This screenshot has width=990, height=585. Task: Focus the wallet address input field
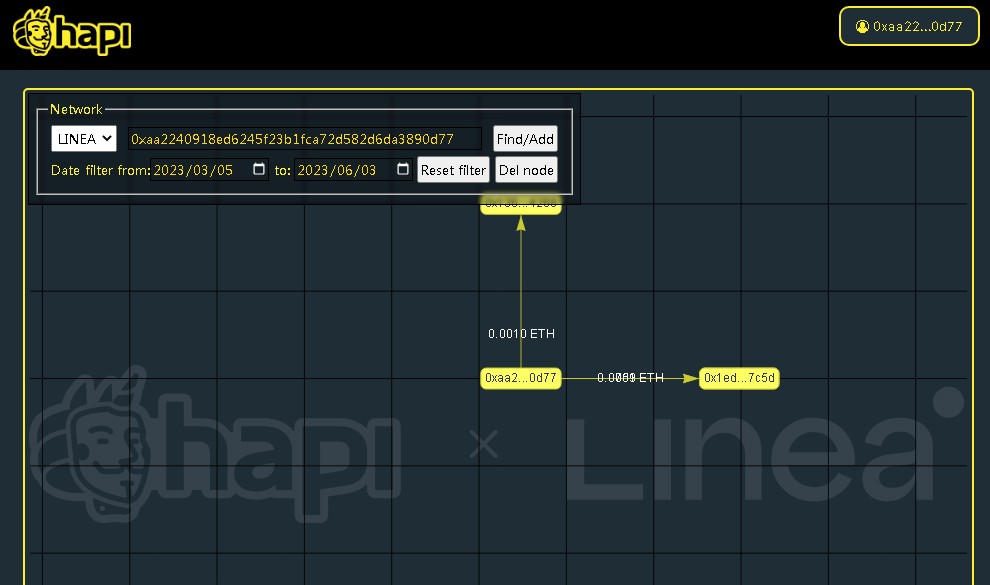point(305,139)
